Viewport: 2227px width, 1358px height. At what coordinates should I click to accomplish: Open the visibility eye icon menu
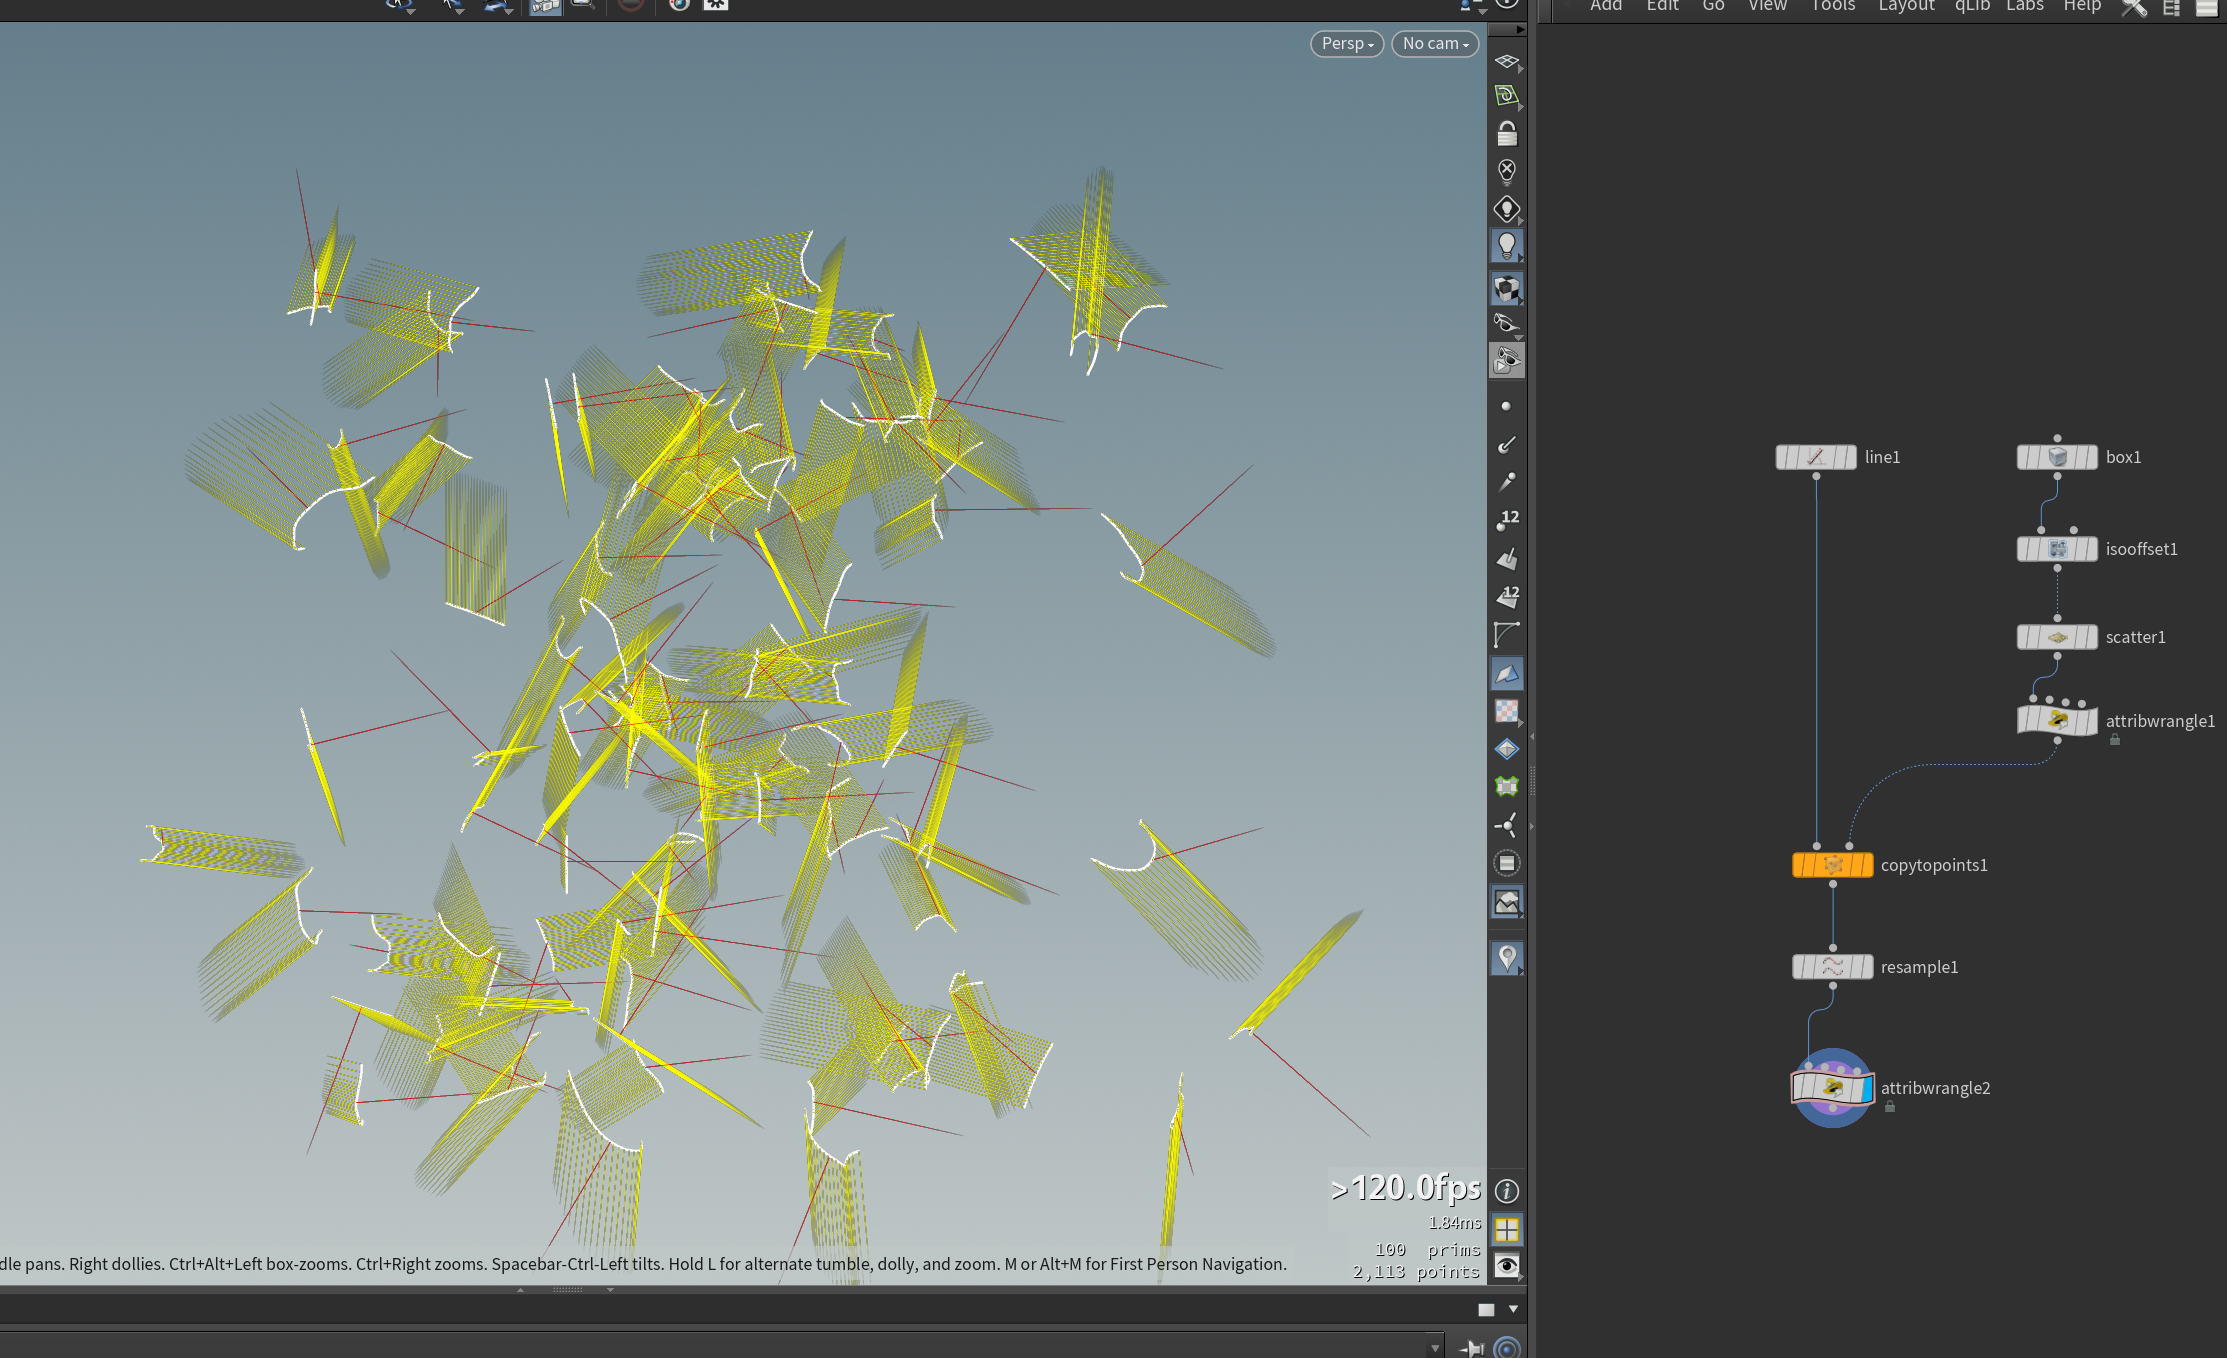click(x=1506, y=1266)
